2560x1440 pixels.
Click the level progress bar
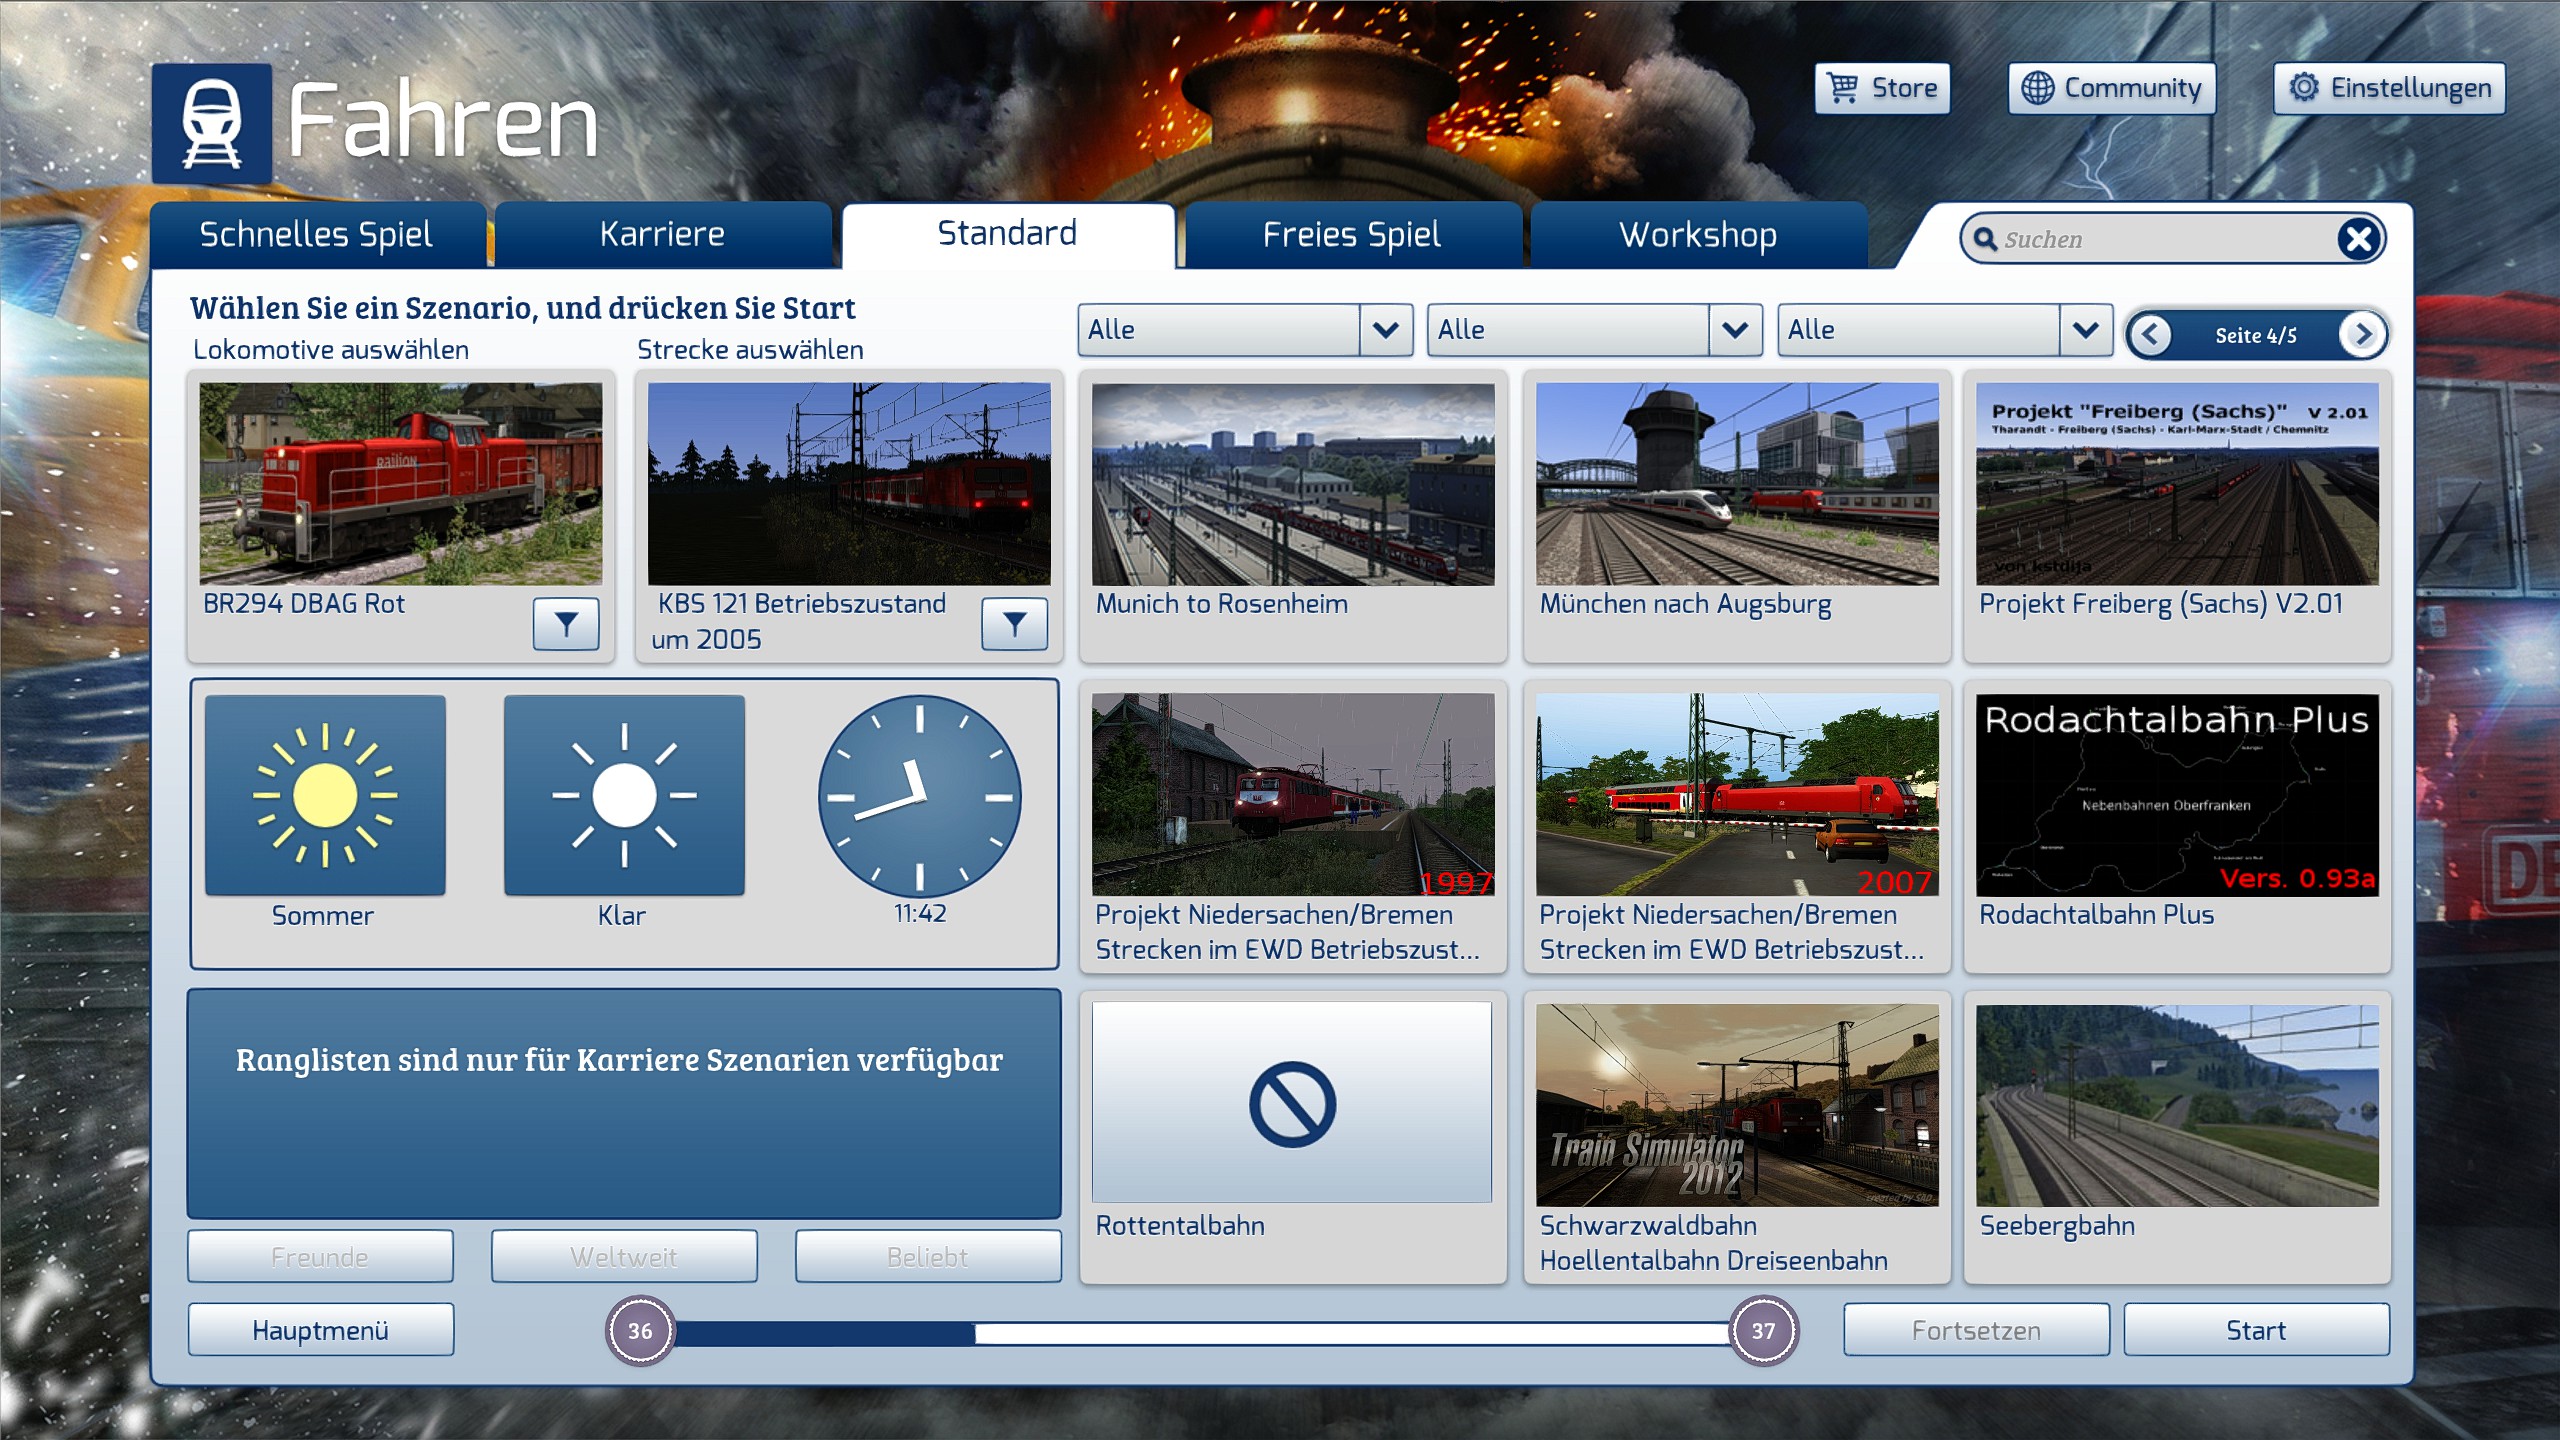pos(1200,1332)
